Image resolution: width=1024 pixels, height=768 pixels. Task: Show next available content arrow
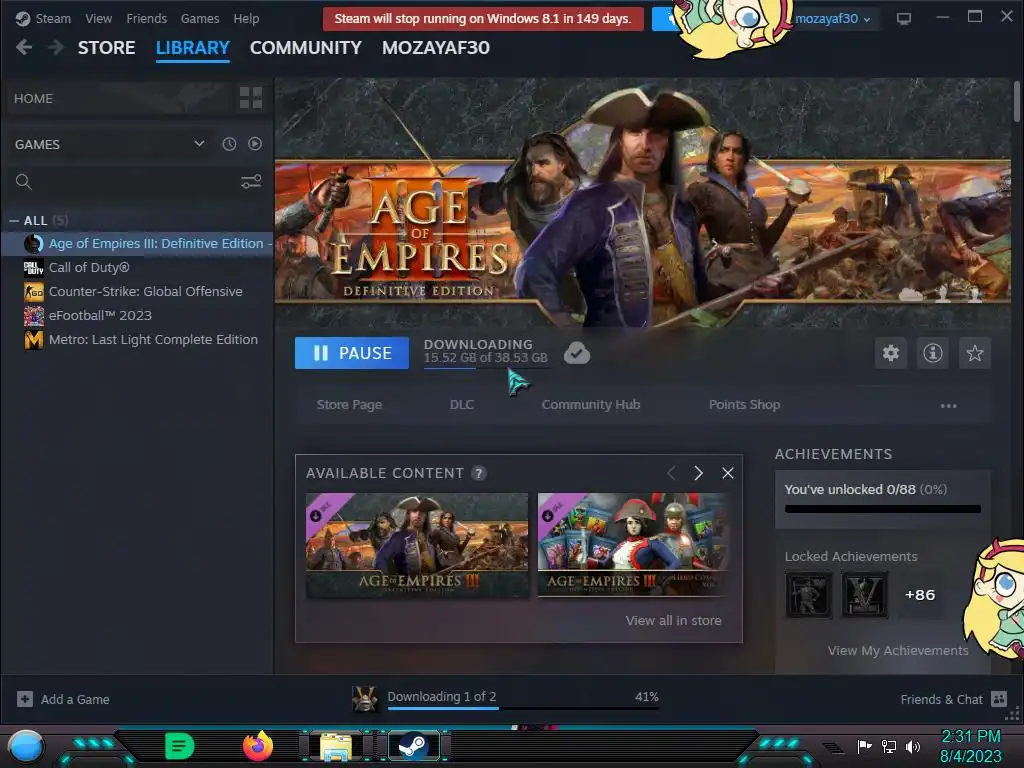click(x=698, y=473)
